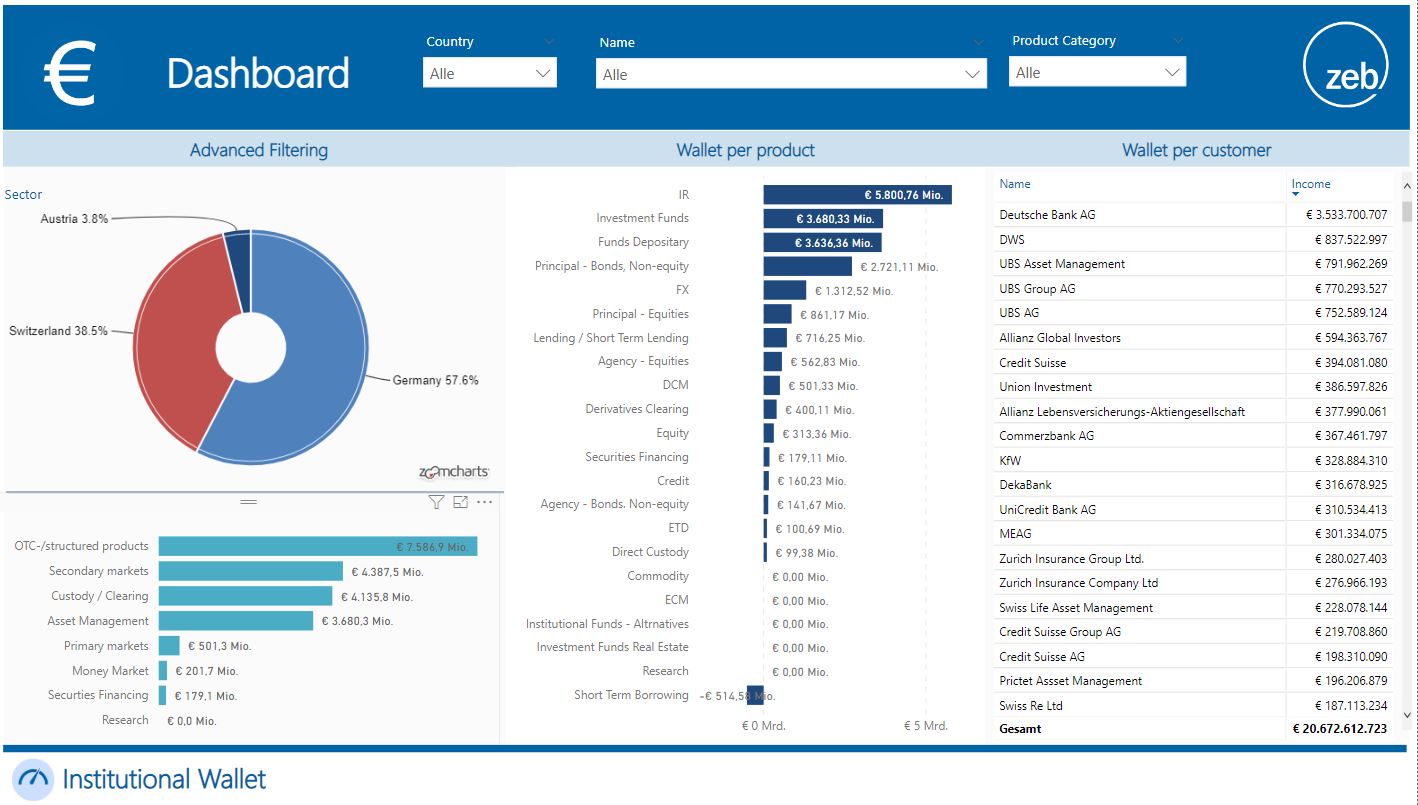Click the drag handle above the bar chart
Image resolution: width=1418 pixels, height=805 pixels.
pos(249,502)
